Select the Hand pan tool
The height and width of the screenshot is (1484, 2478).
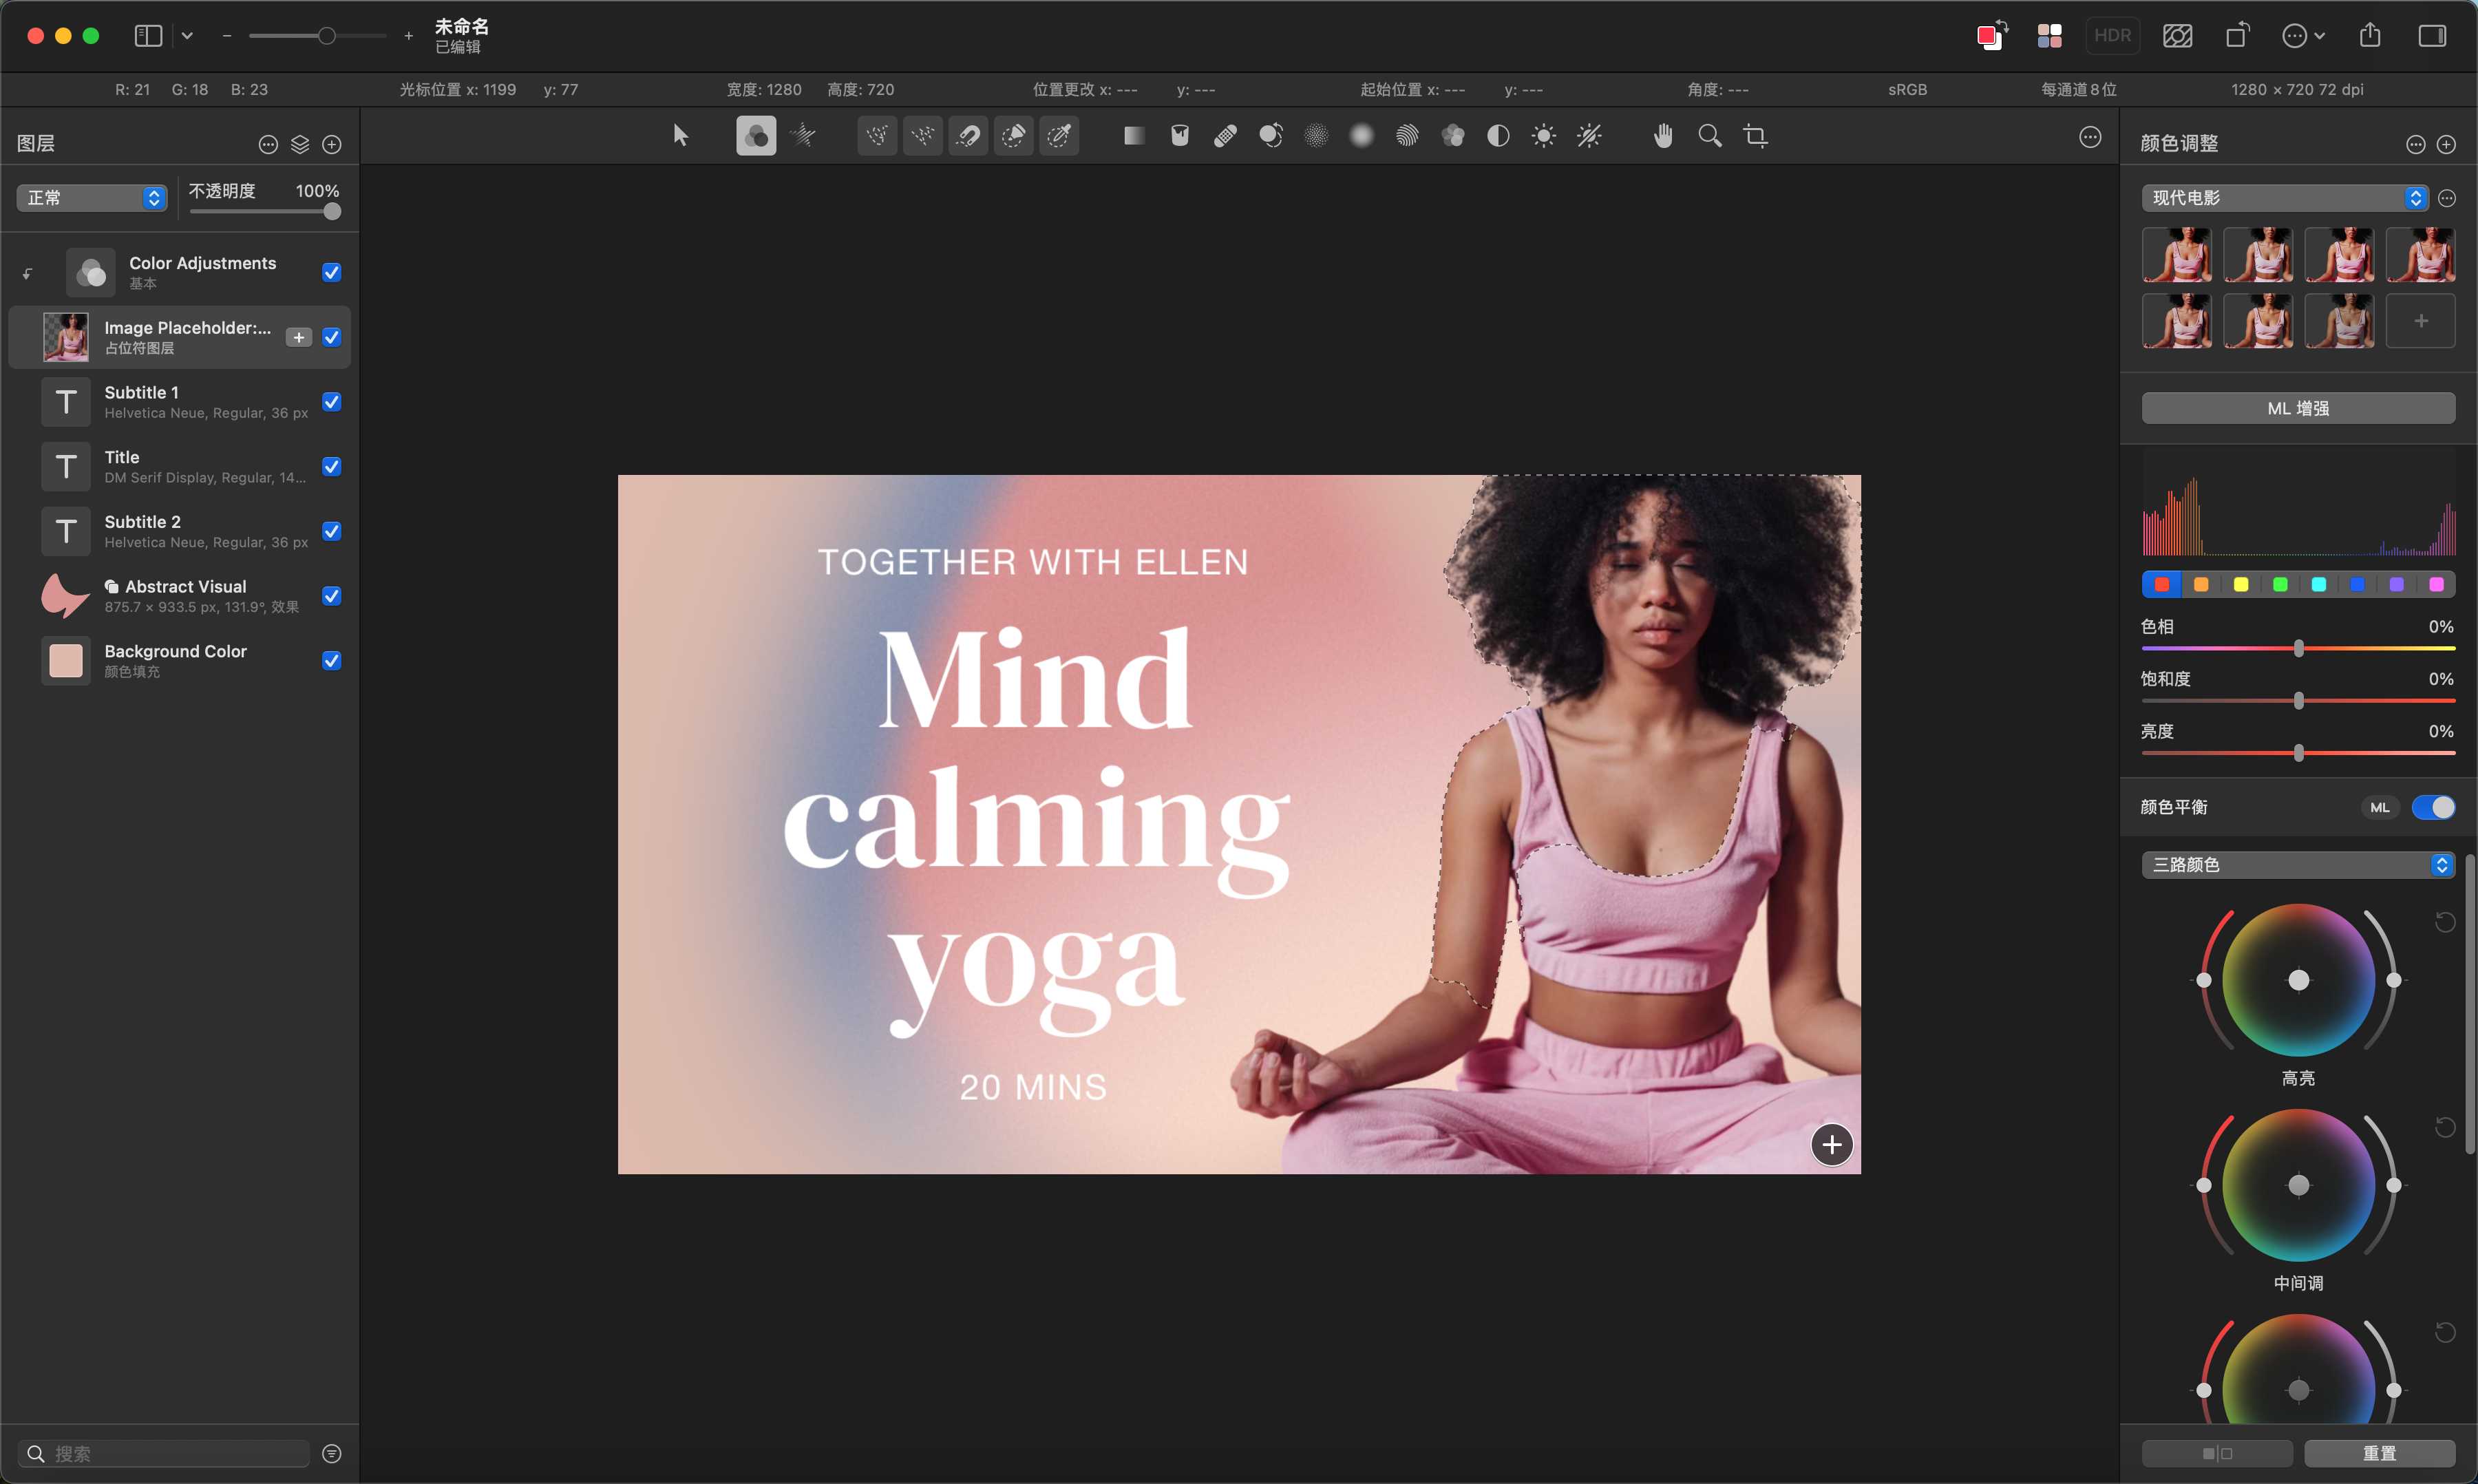click(1663, 136)
